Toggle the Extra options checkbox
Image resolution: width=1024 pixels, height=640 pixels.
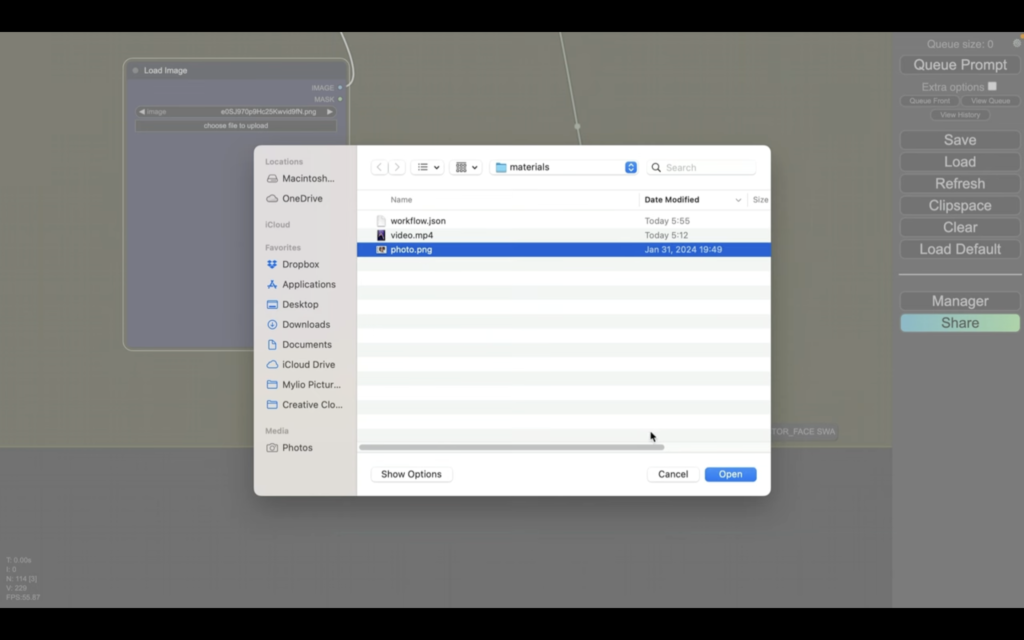[992, 87]
